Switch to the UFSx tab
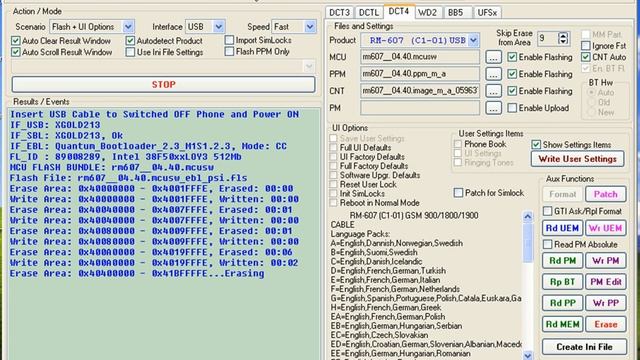This screenshot has width=640, height=360. tap(487, 13)
